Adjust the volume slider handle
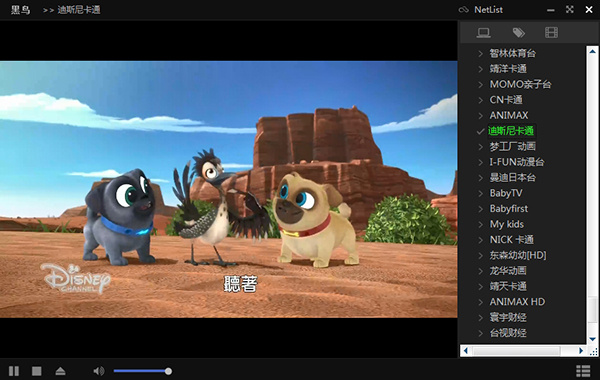600x380 pixels. point(168,371)
